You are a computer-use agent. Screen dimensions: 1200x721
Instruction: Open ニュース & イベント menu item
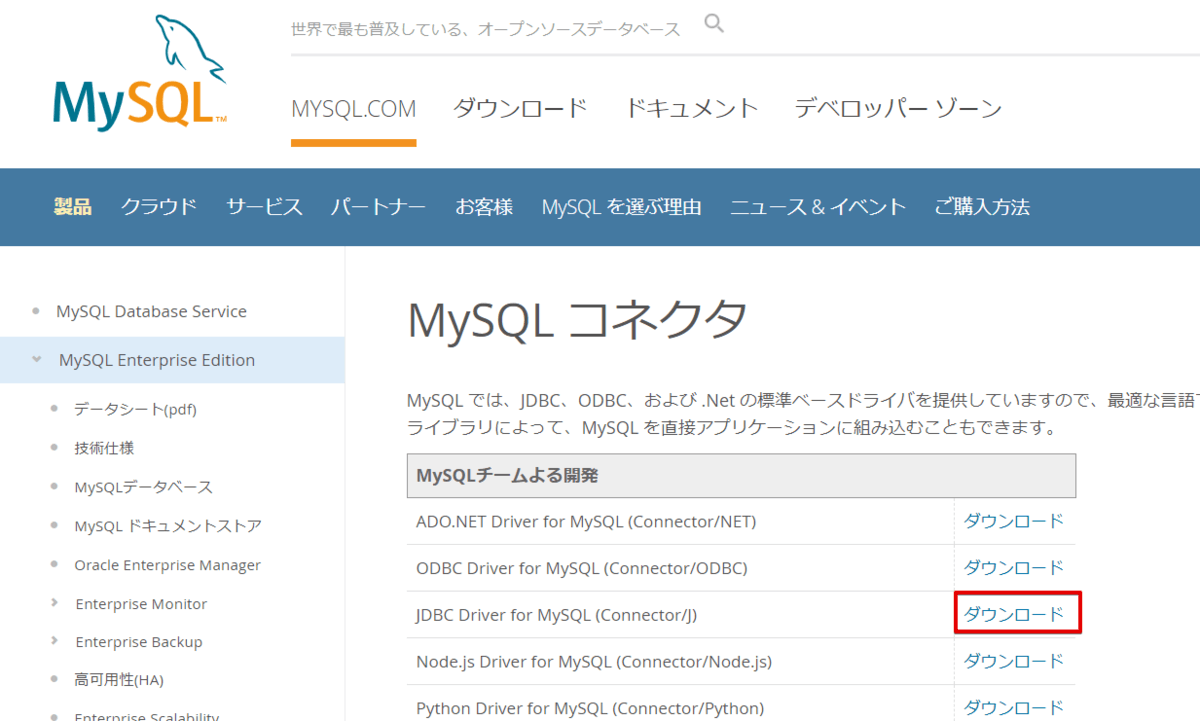[818, 207]
